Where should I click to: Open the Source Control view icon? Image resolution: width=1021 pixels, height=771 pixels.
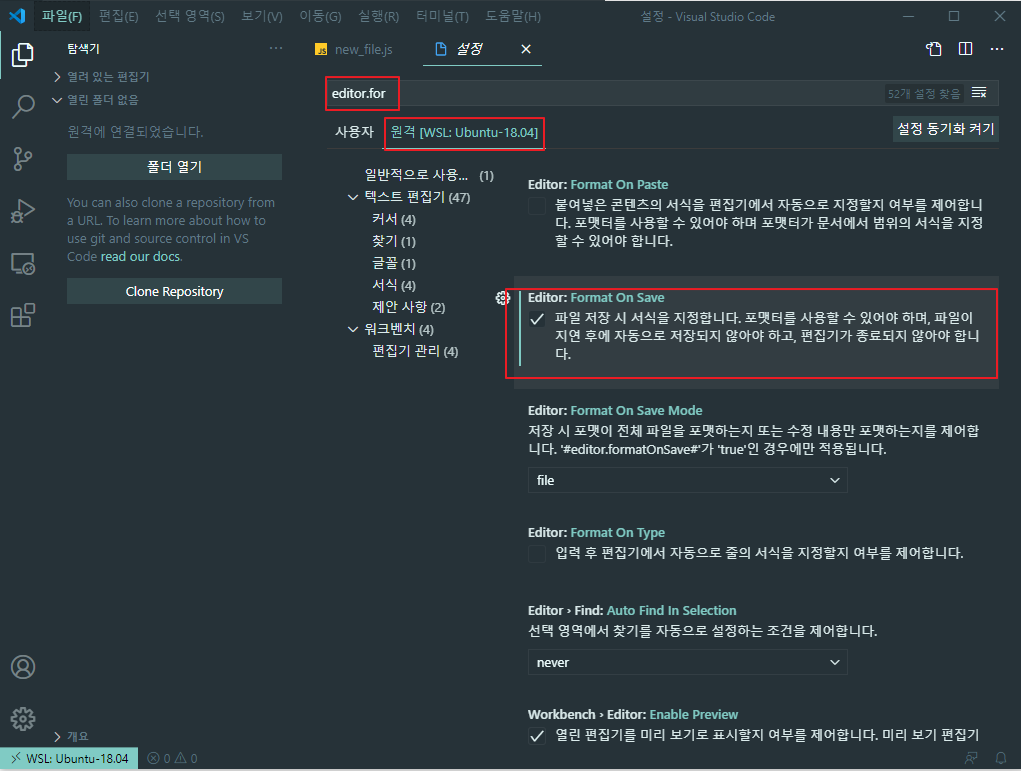[23, 159]
